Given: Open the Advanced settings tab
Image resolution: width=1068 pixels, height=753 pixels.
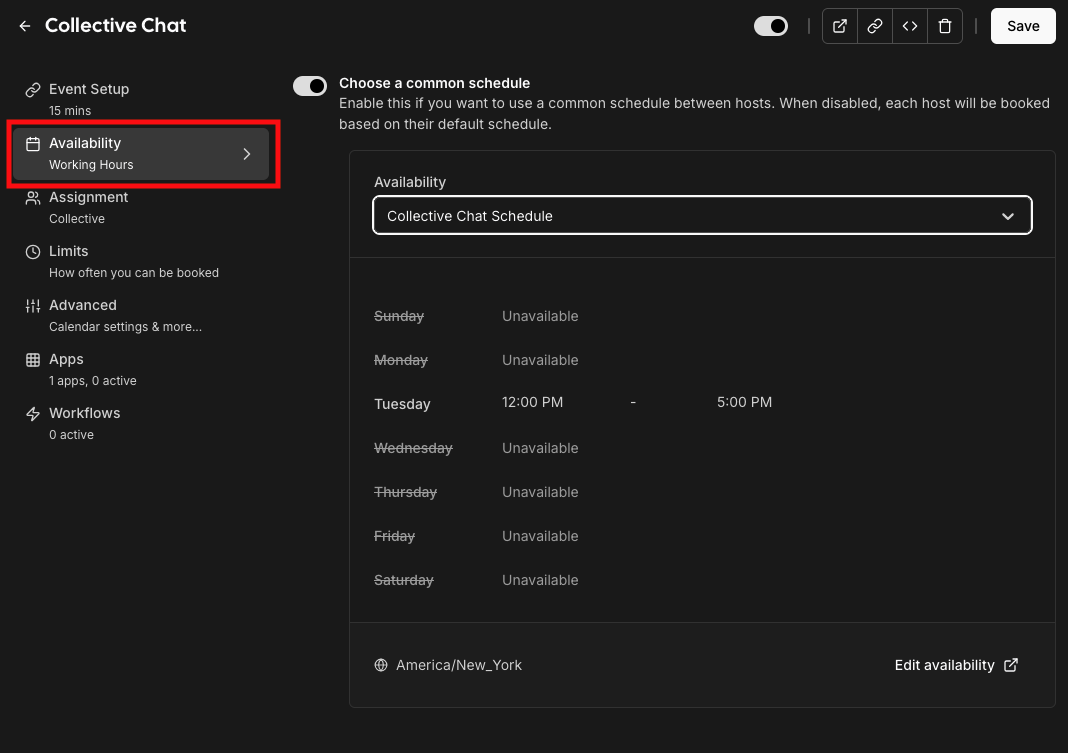Looking at the screenshot, I should (141, 316).
